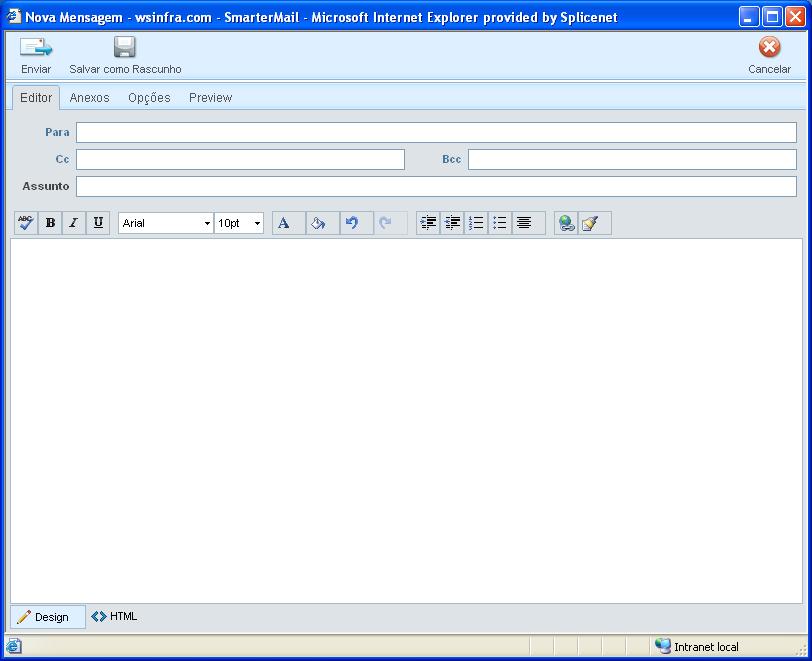Open the Opções tab
This screenshot has width=812, height=661.
click(149, 98)
